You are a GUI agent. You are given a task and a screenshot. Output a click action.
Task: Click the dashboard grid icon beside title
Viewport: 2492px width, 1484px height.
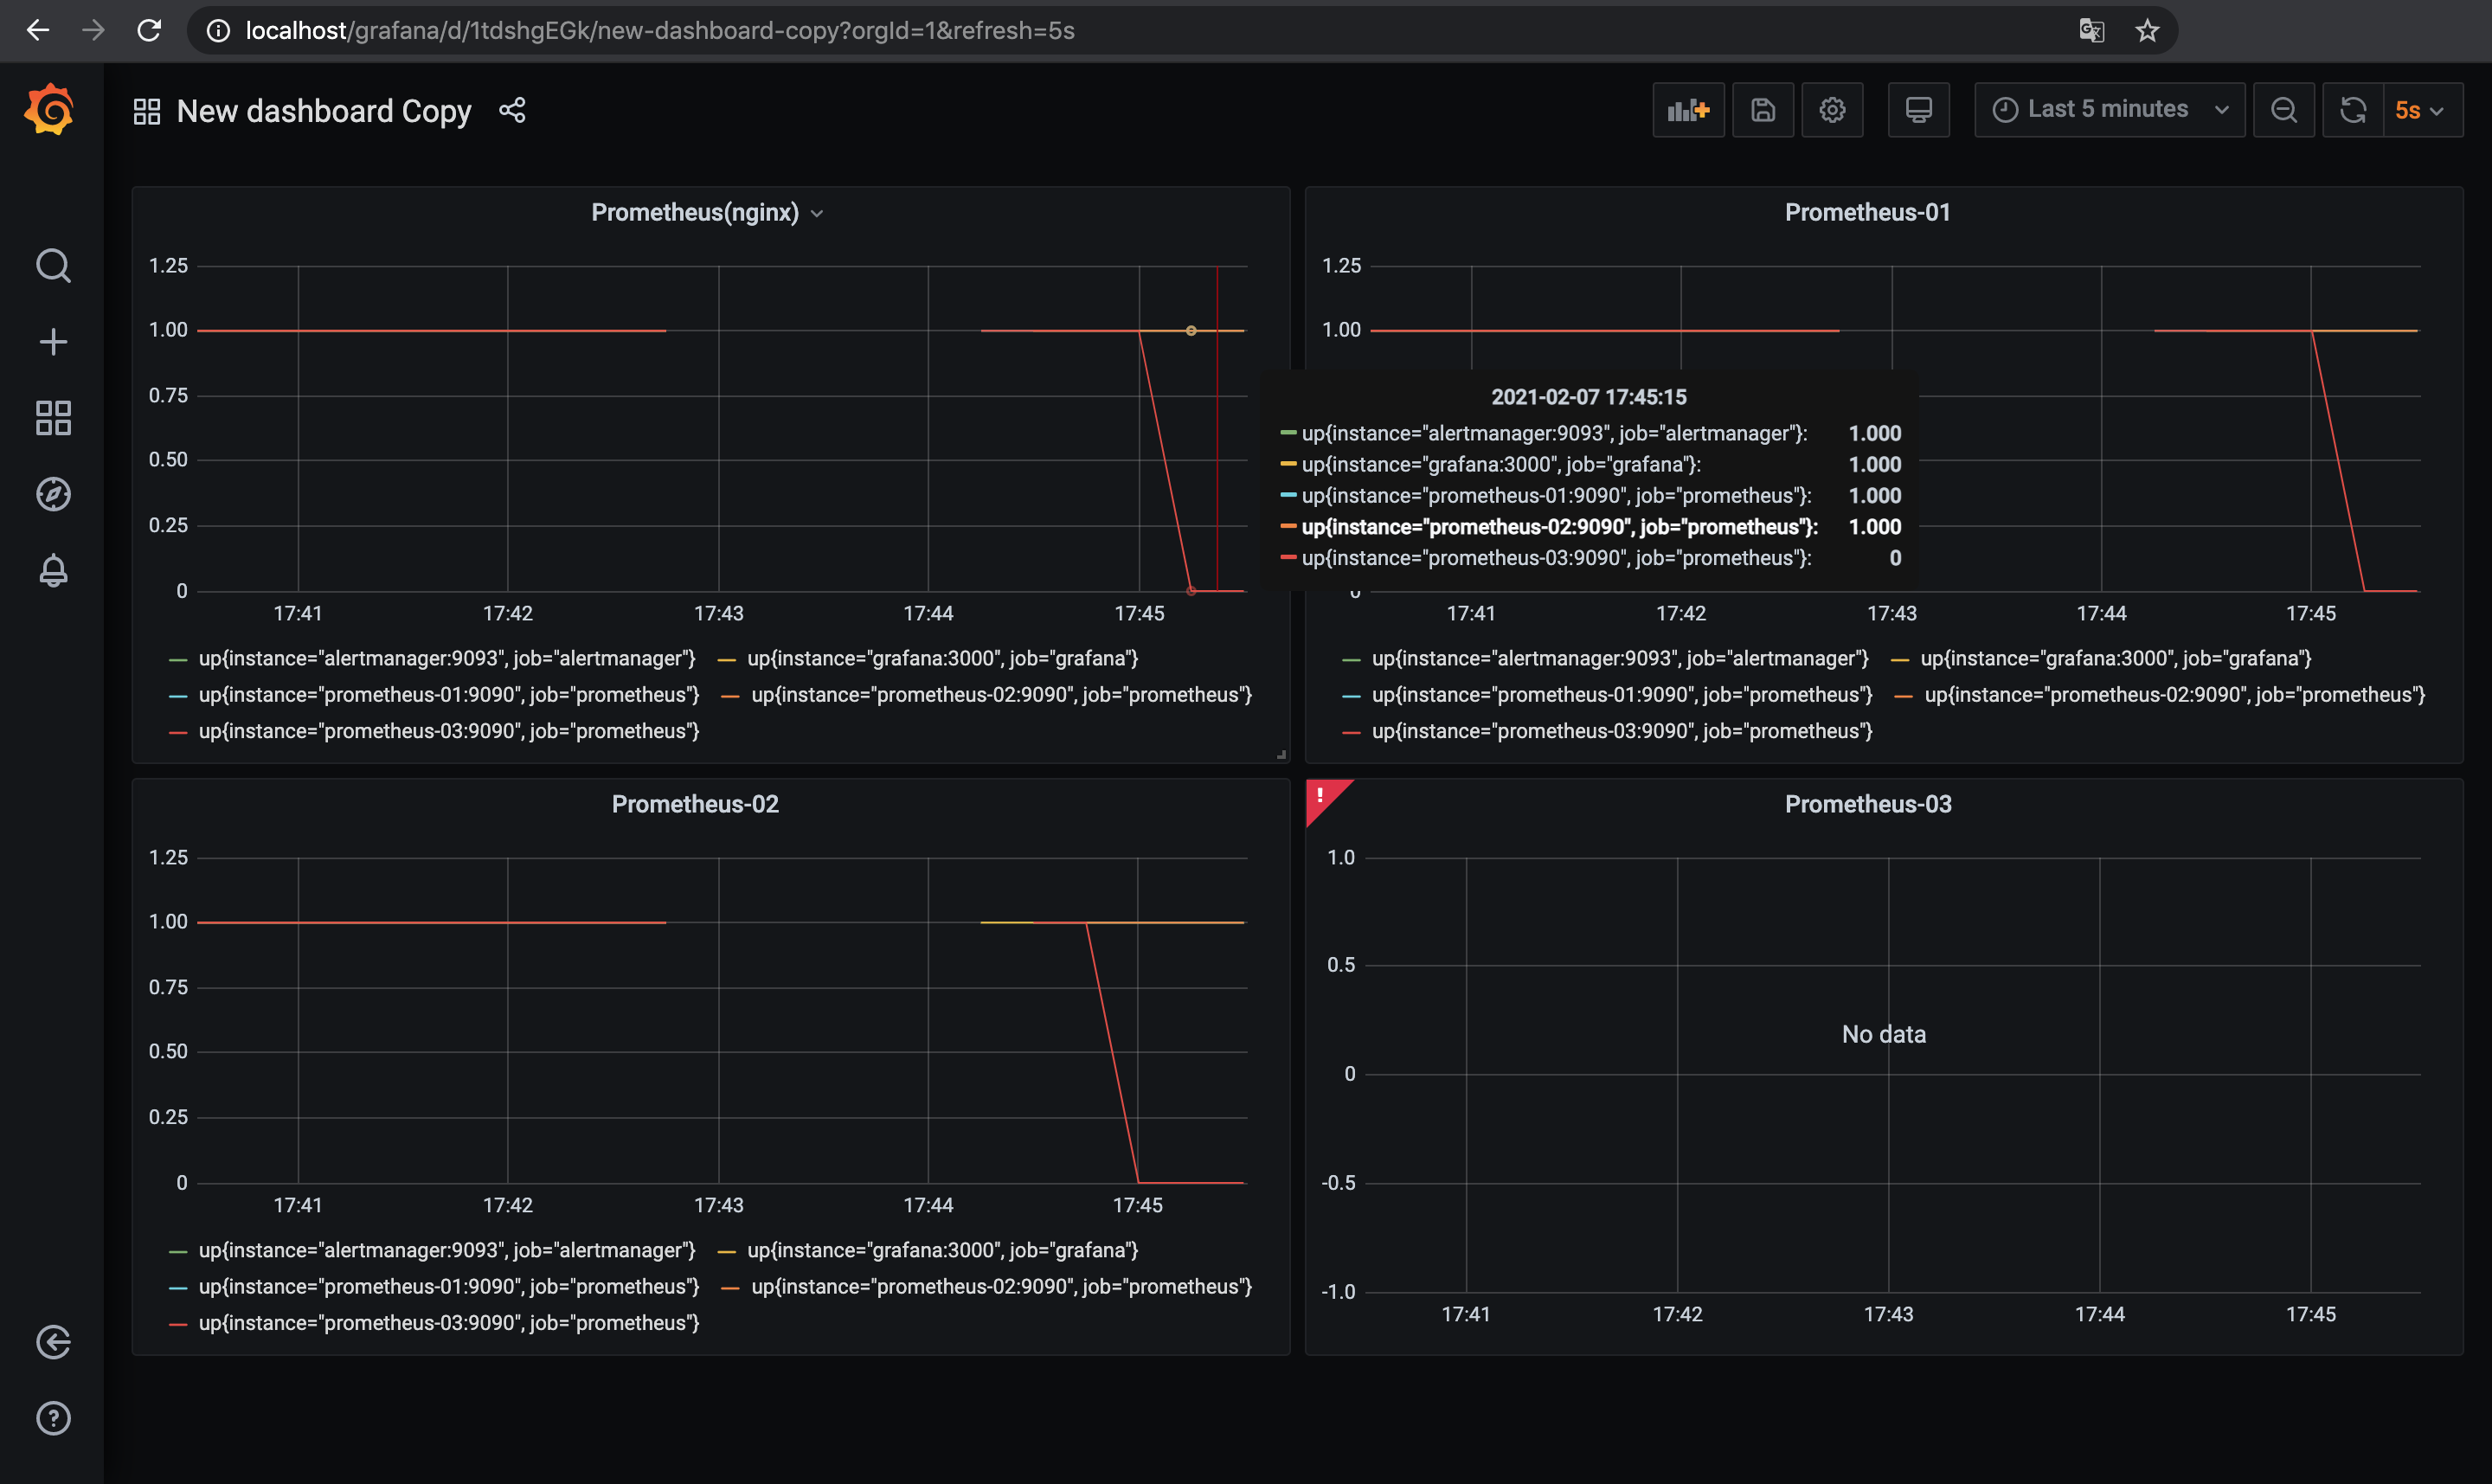[x=147, y=111]
